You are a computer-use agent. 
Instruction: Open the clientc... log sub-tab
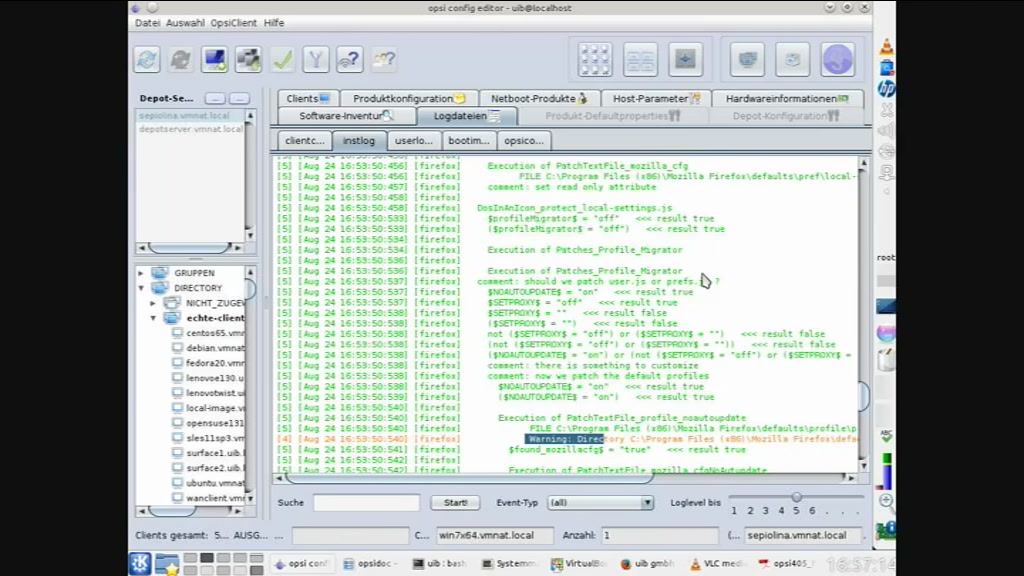point(304,140)
